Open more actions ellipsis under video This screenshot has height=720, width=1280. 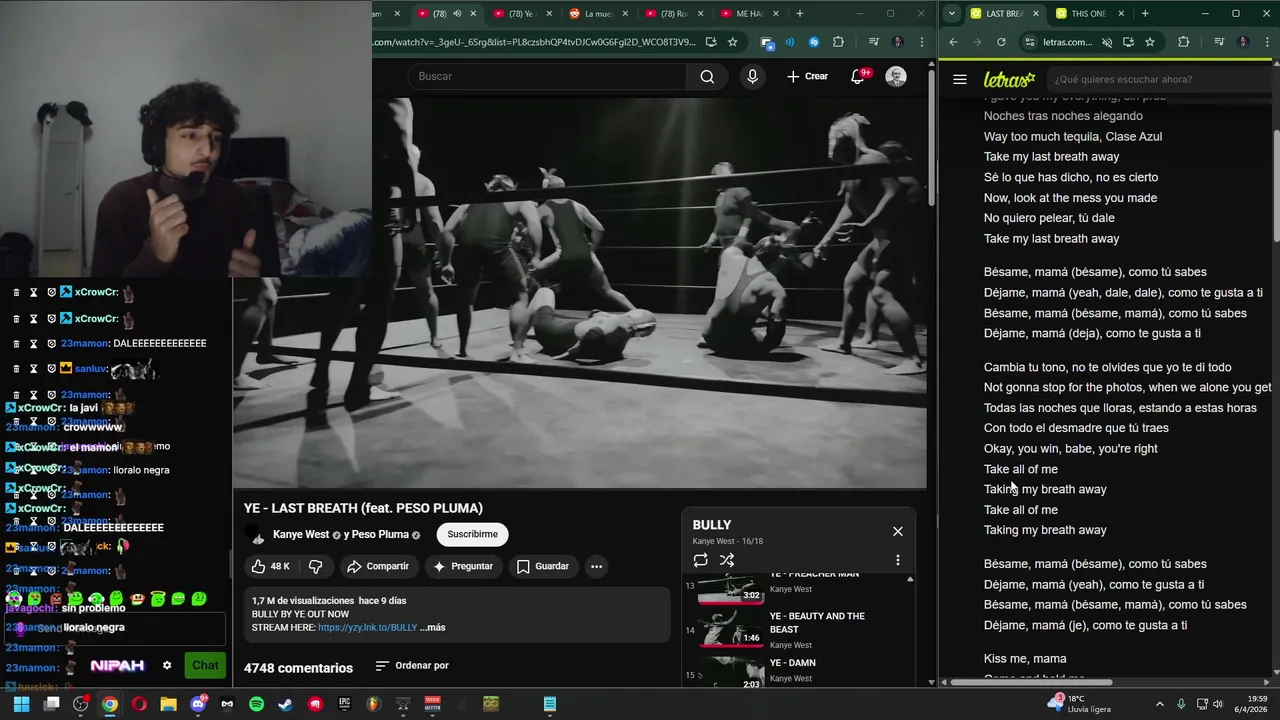click(x=596, y=566)
